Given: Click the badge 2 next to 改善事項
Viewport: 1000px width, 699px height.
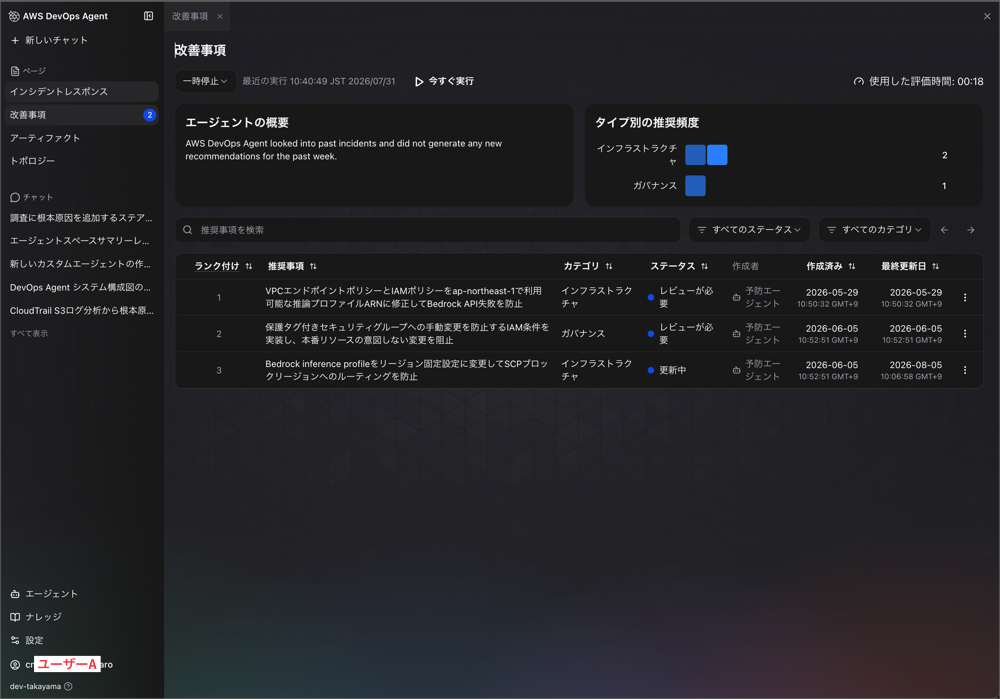Looking at the screenshot, I should 150,115.
